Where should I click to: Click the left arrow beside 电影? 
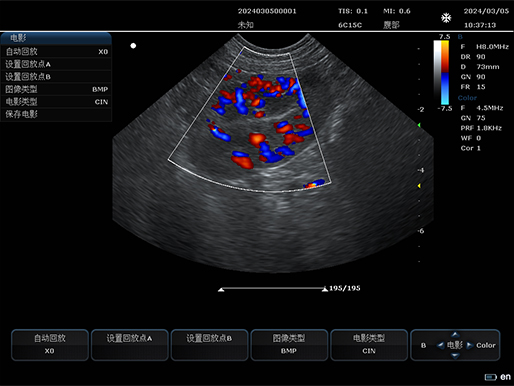[x=440, y=345]
